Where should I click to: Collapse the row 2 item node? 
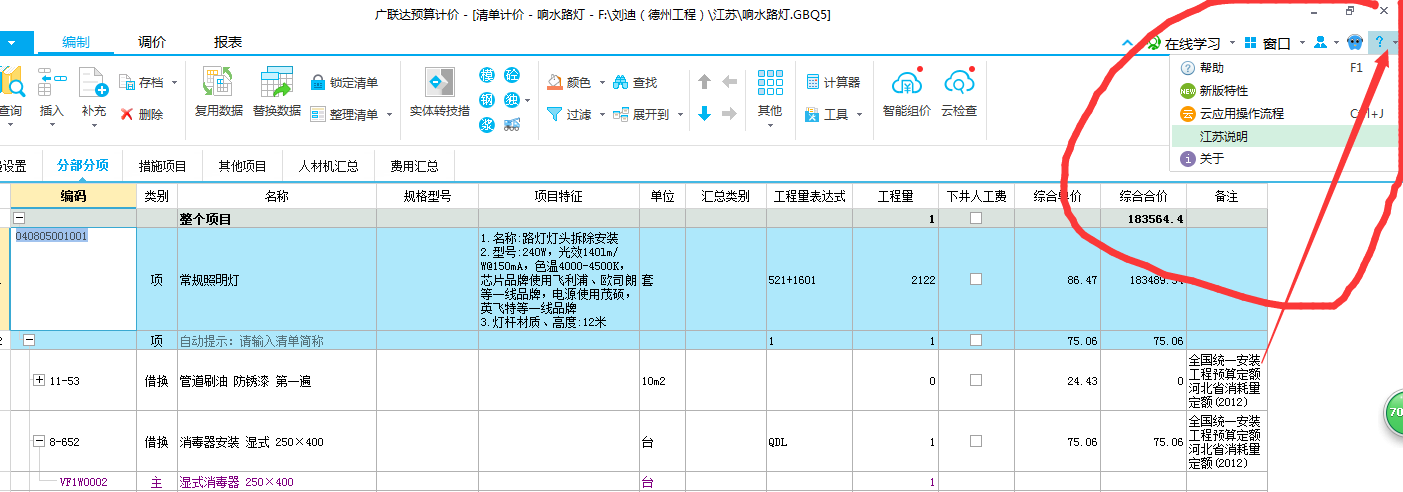29,340
